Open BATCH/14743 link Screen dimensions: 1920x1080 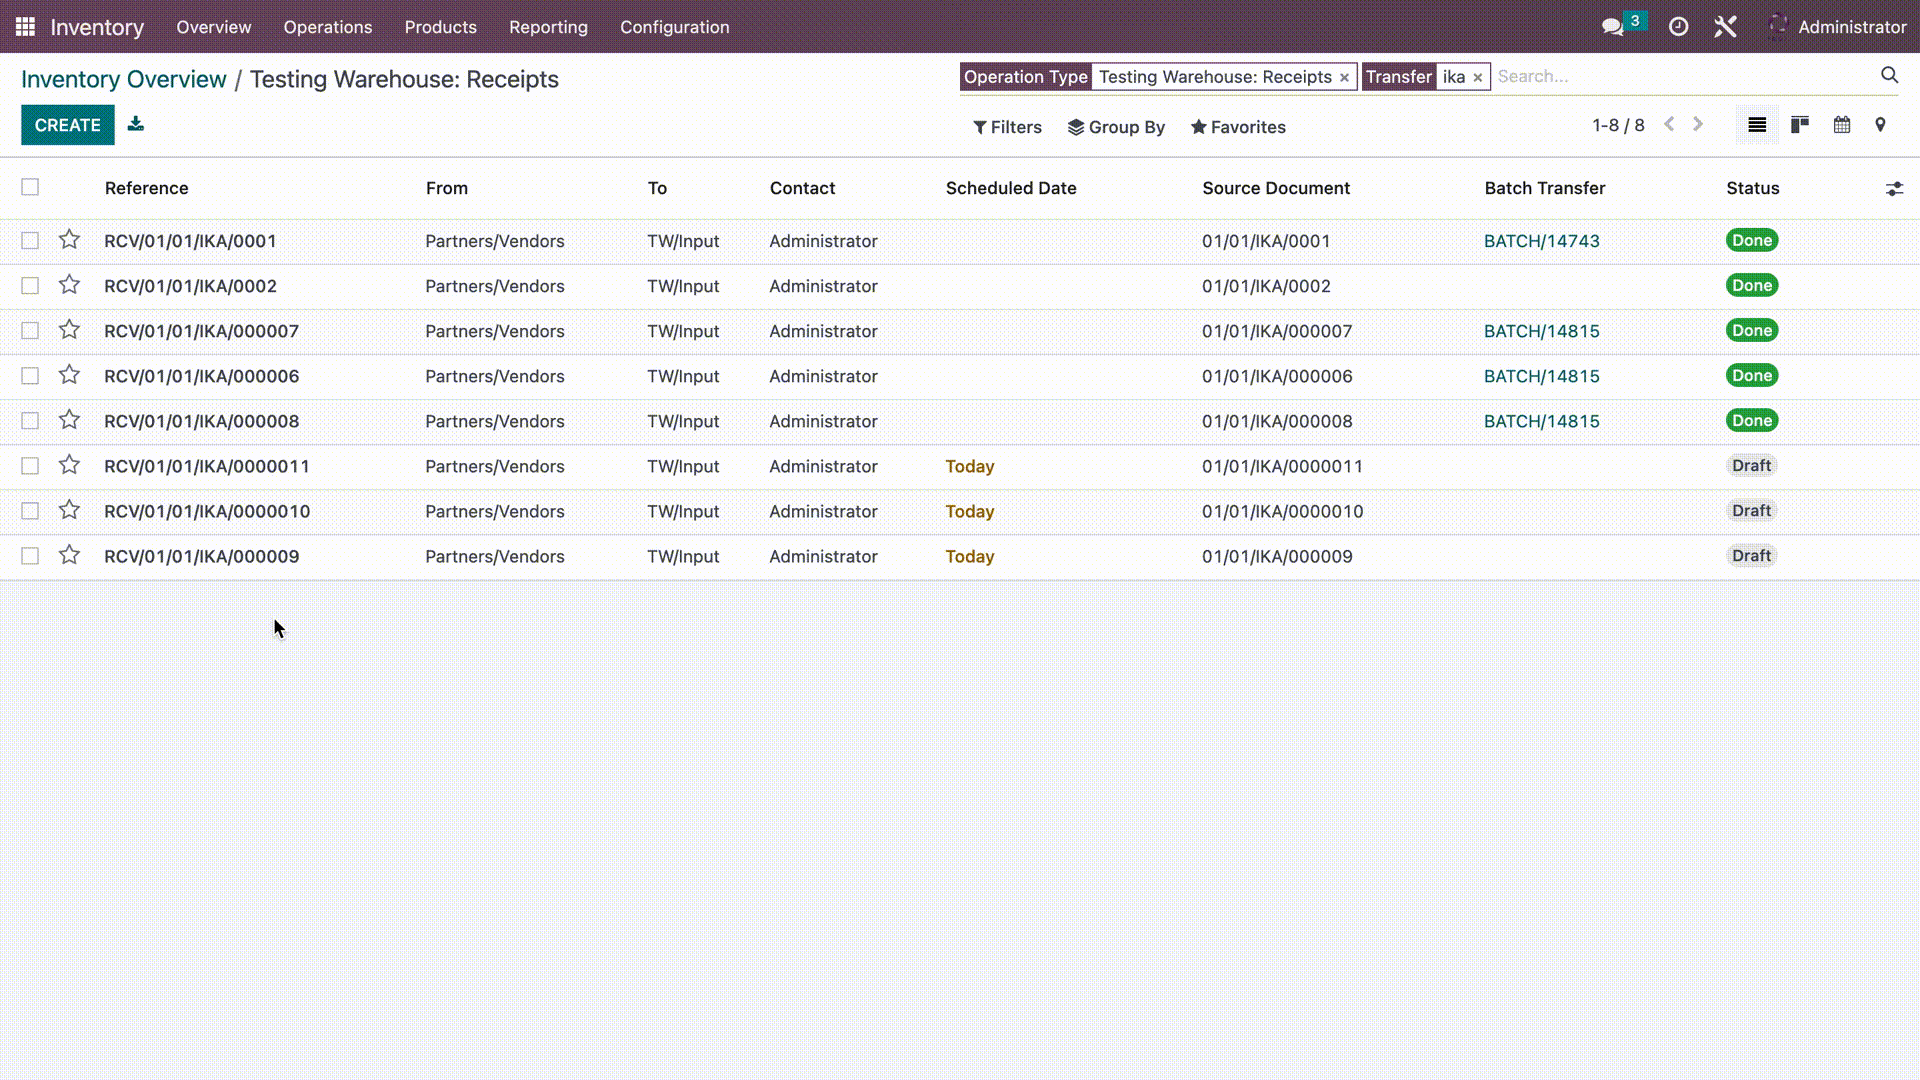(x=1542, y=240)
